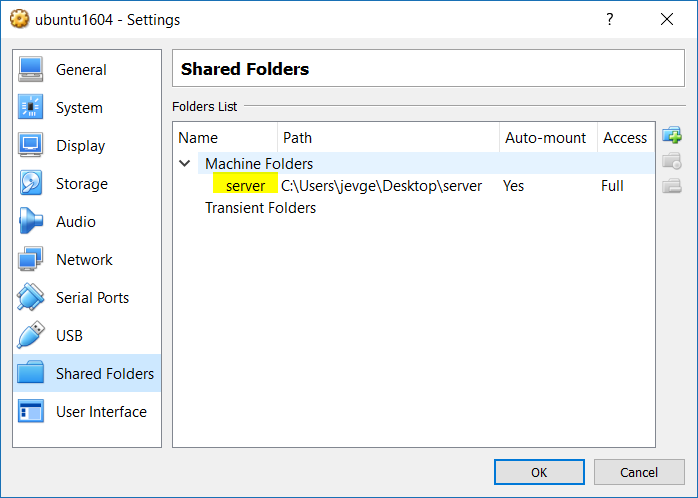Click the USB plug icon
This screenshot has height=498, width=698.
tap(31, 335)
